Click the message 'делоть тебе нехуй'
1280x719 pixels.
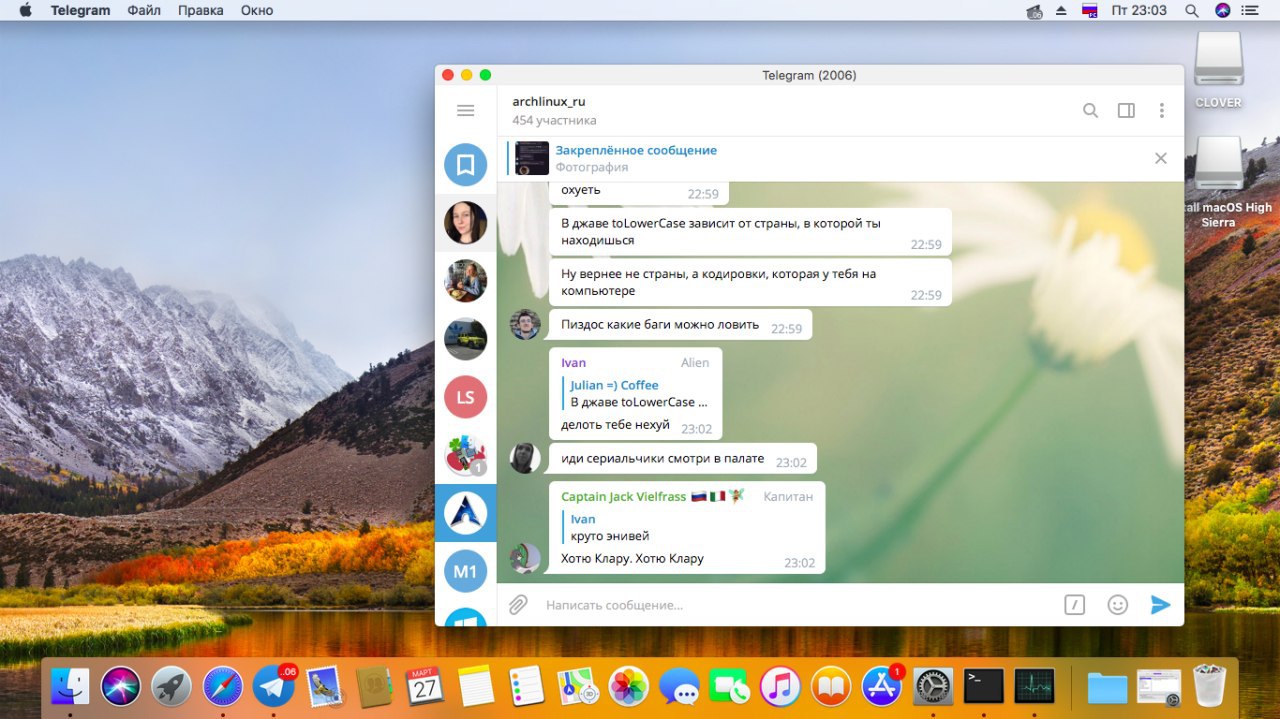[615, 425]
